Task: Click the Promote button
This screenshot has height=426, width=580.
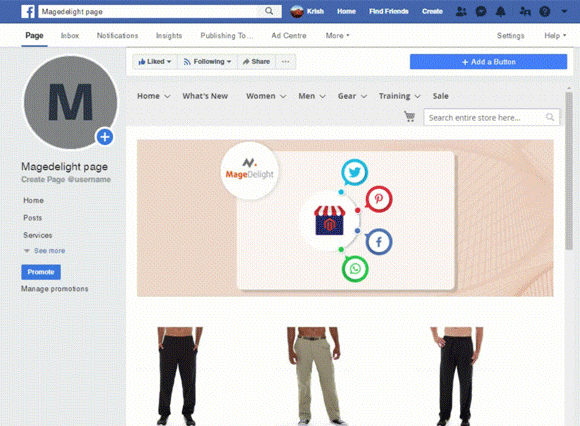Action: click(x=41, y=272)
